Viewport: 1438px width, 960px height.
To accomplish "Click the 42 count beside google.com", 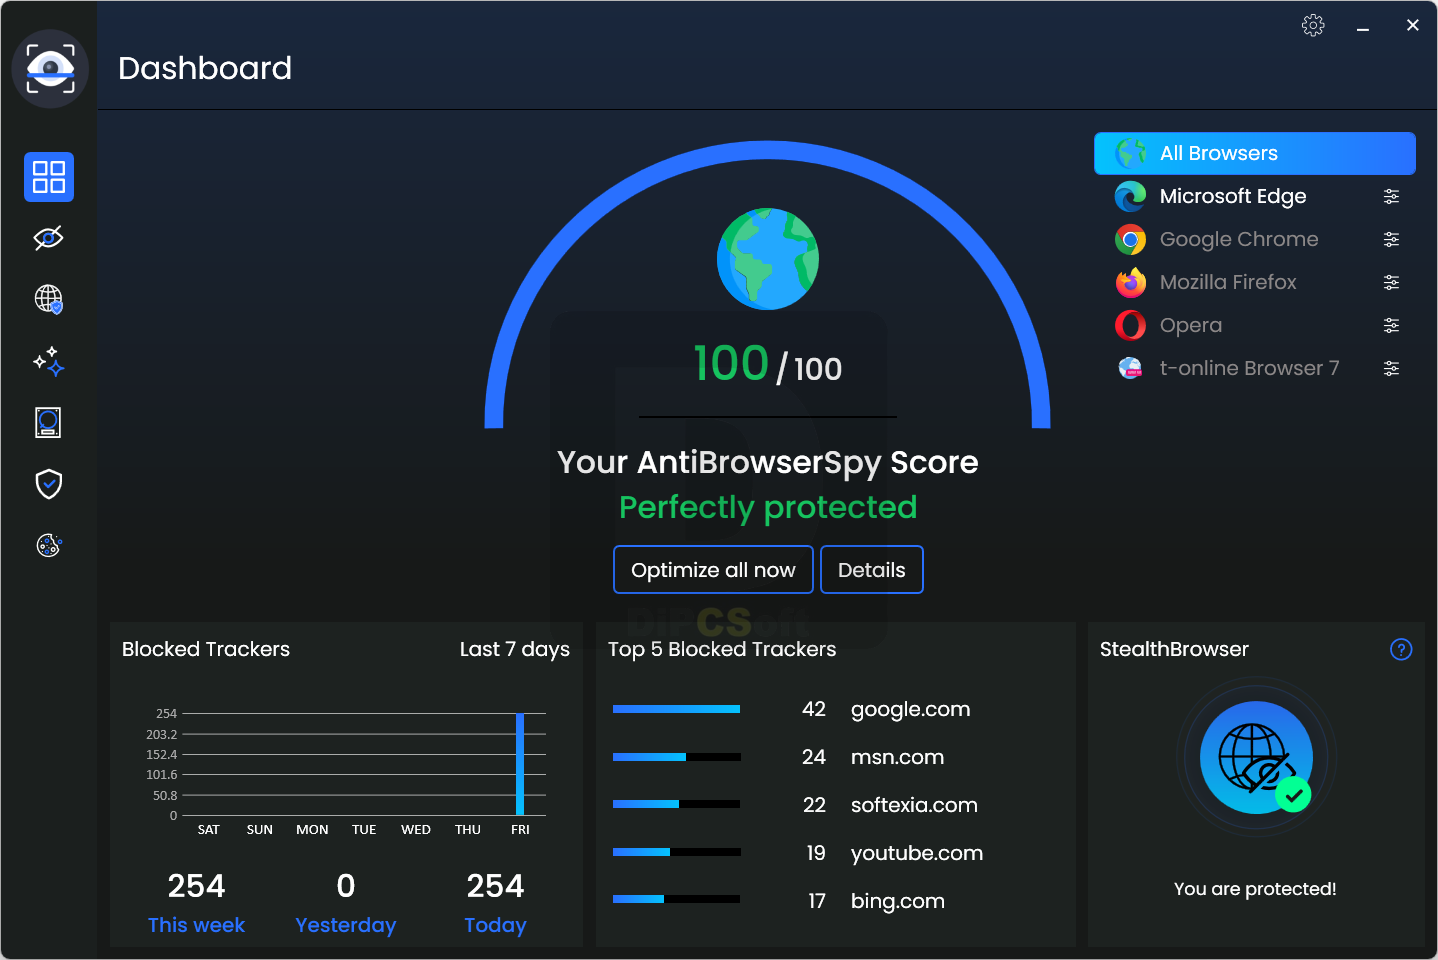I will pyautogui.click(x=814, y=709).
